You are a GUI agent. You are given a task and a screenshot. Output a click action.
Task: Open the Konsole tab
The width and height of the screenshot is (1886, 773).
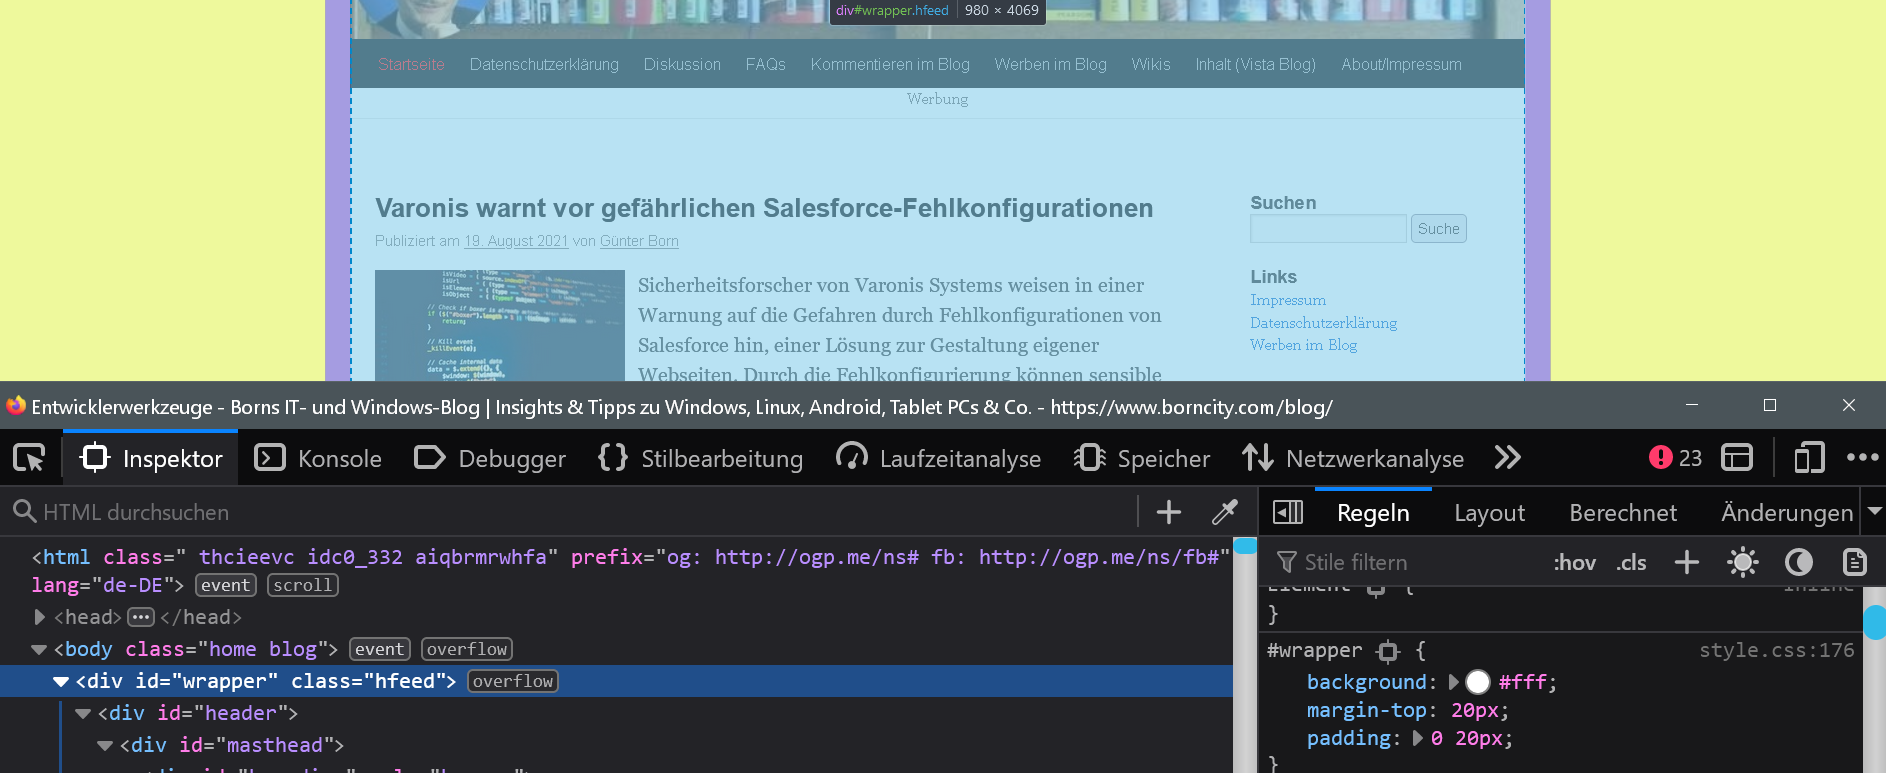coord(318,458)
